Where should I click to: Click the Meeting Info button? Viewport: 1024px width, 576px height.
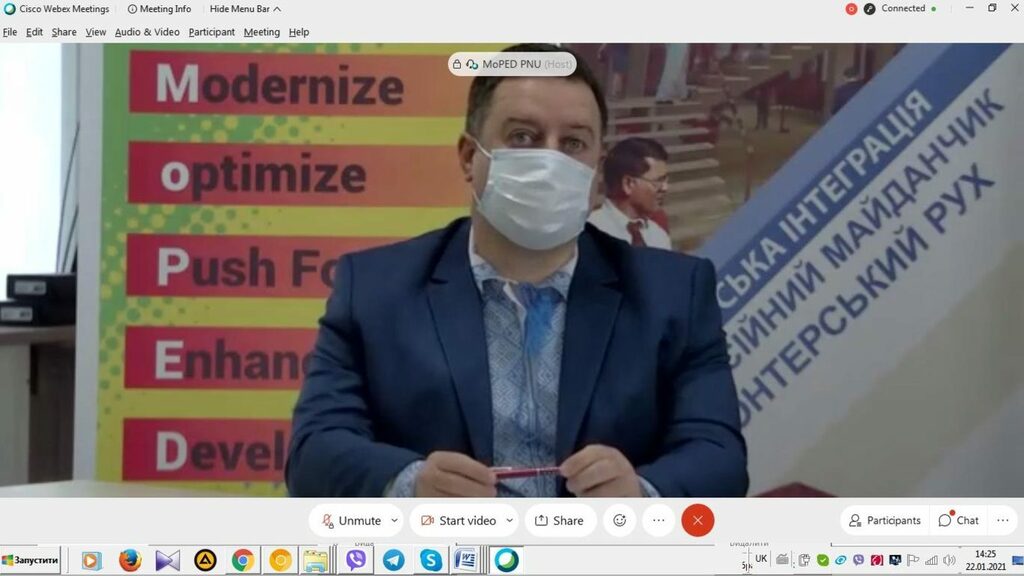[x=159, y=9]
